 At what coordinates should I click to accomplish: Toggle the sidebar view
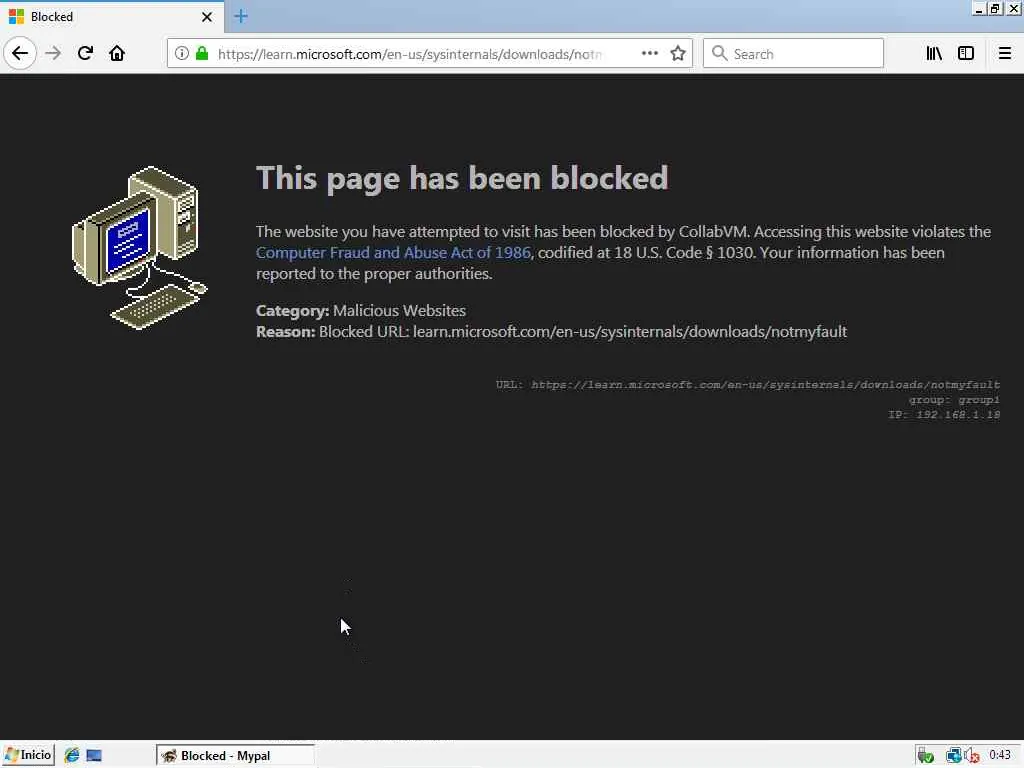pos(966,54)
